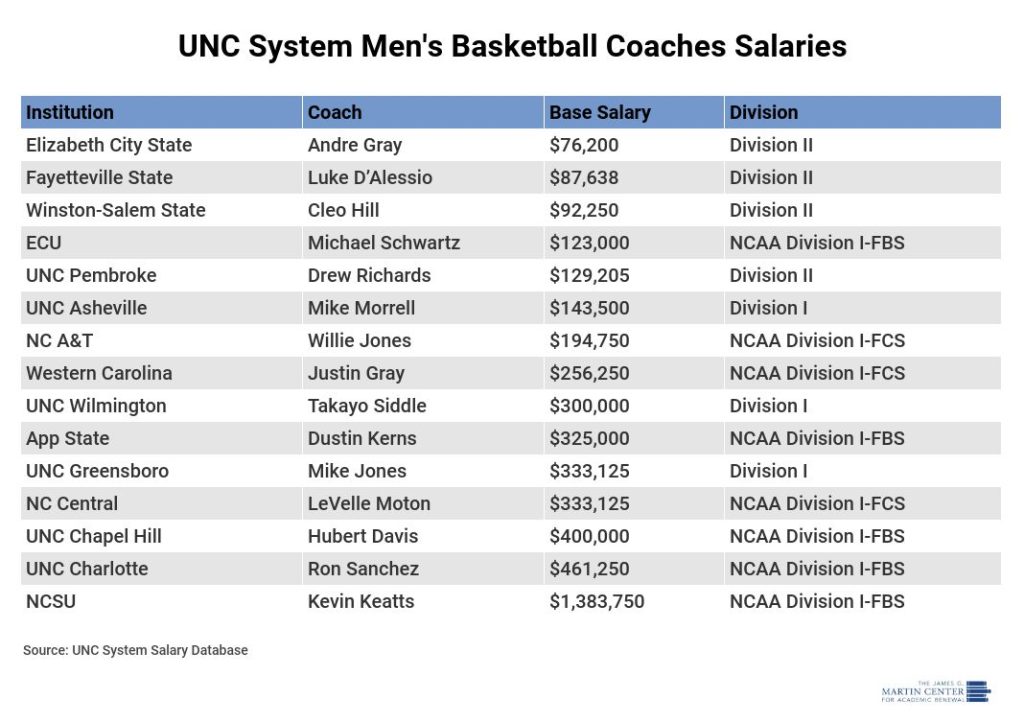Image resolution: width=1024 pixels, height=722 pixels.
Task: Click the Institution column header
Action: click(70, 112)
